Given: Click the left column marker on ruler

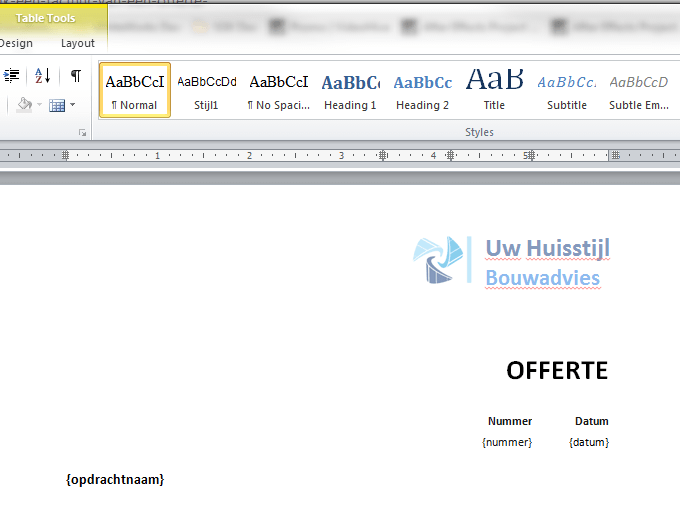Looking at the screenshot, I should (65, 155).
